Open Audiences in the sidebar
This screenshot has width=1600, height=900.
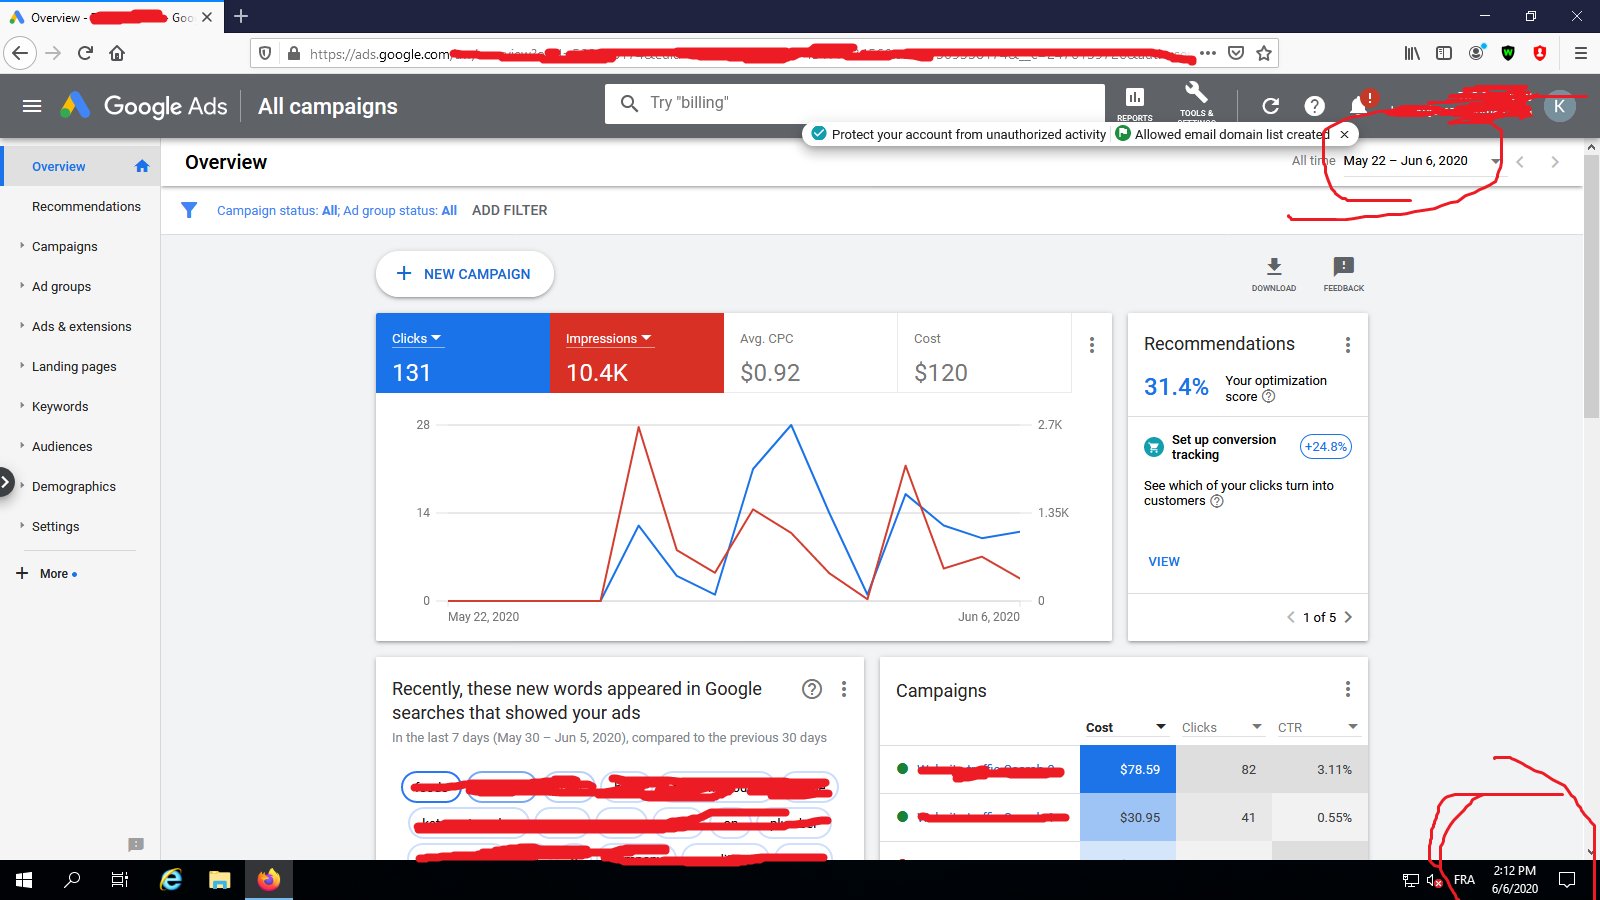(x=62, y=446)
